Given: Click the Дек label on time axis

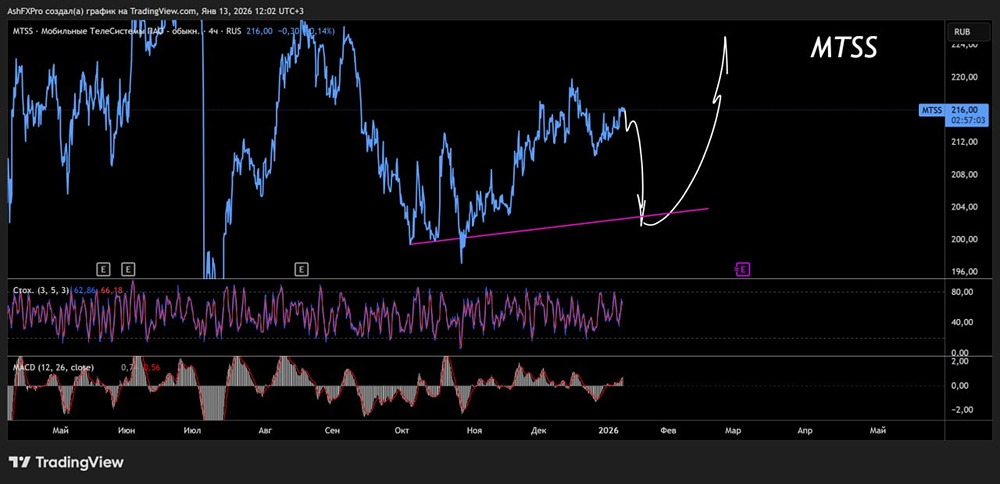Looking at the screenshot, I should coord(539,431).
